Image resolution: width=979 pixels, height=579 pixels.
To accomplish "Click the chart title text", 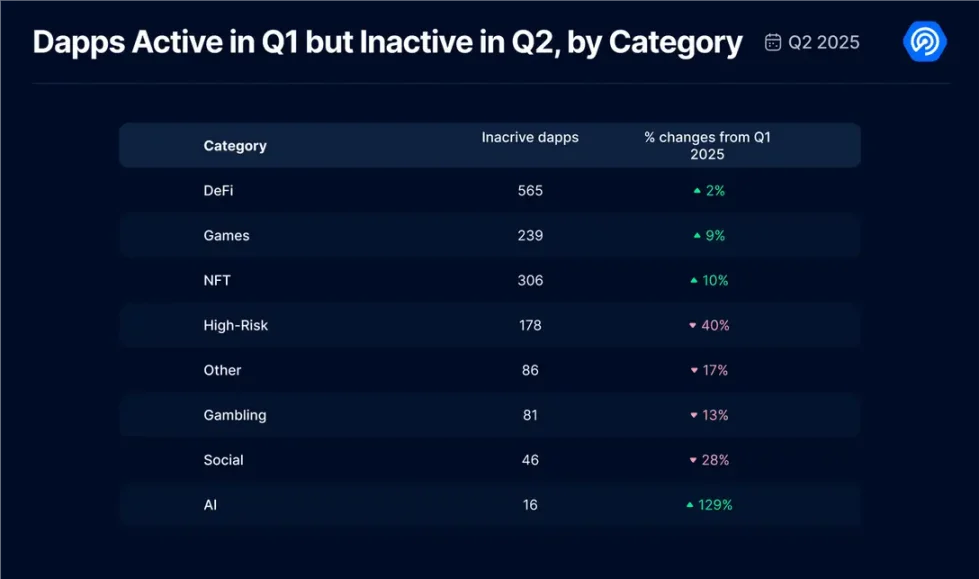I will coord(387,42).
